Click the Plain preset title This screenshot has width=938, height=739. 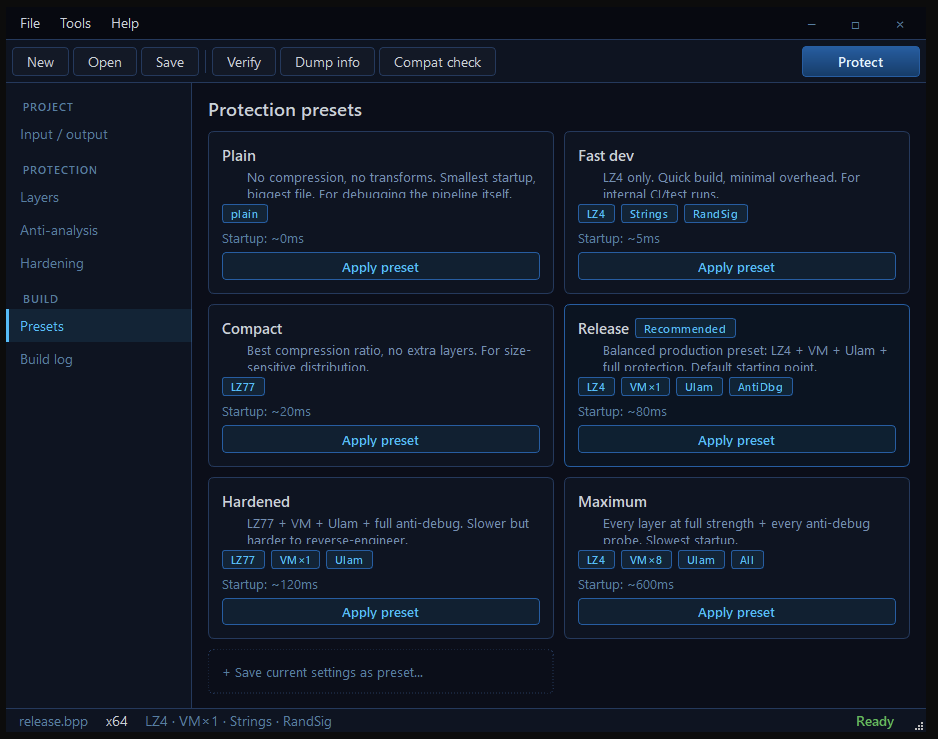click(239, 156)
